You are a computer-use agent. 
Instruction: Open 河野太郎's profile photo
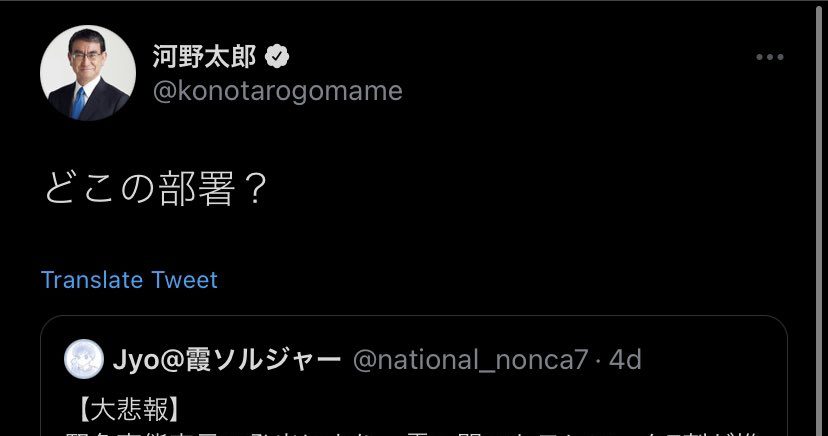(87, 73)
